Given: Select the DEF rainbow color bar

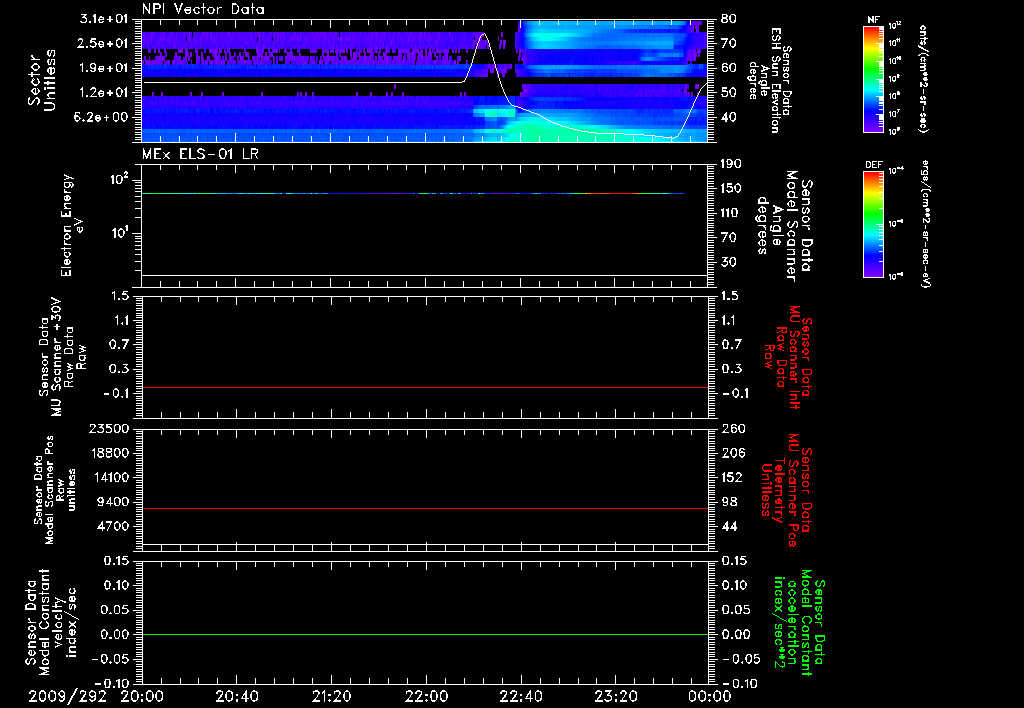Looking at the screenshot, I should pyautogui.click(x=874, y=223).
